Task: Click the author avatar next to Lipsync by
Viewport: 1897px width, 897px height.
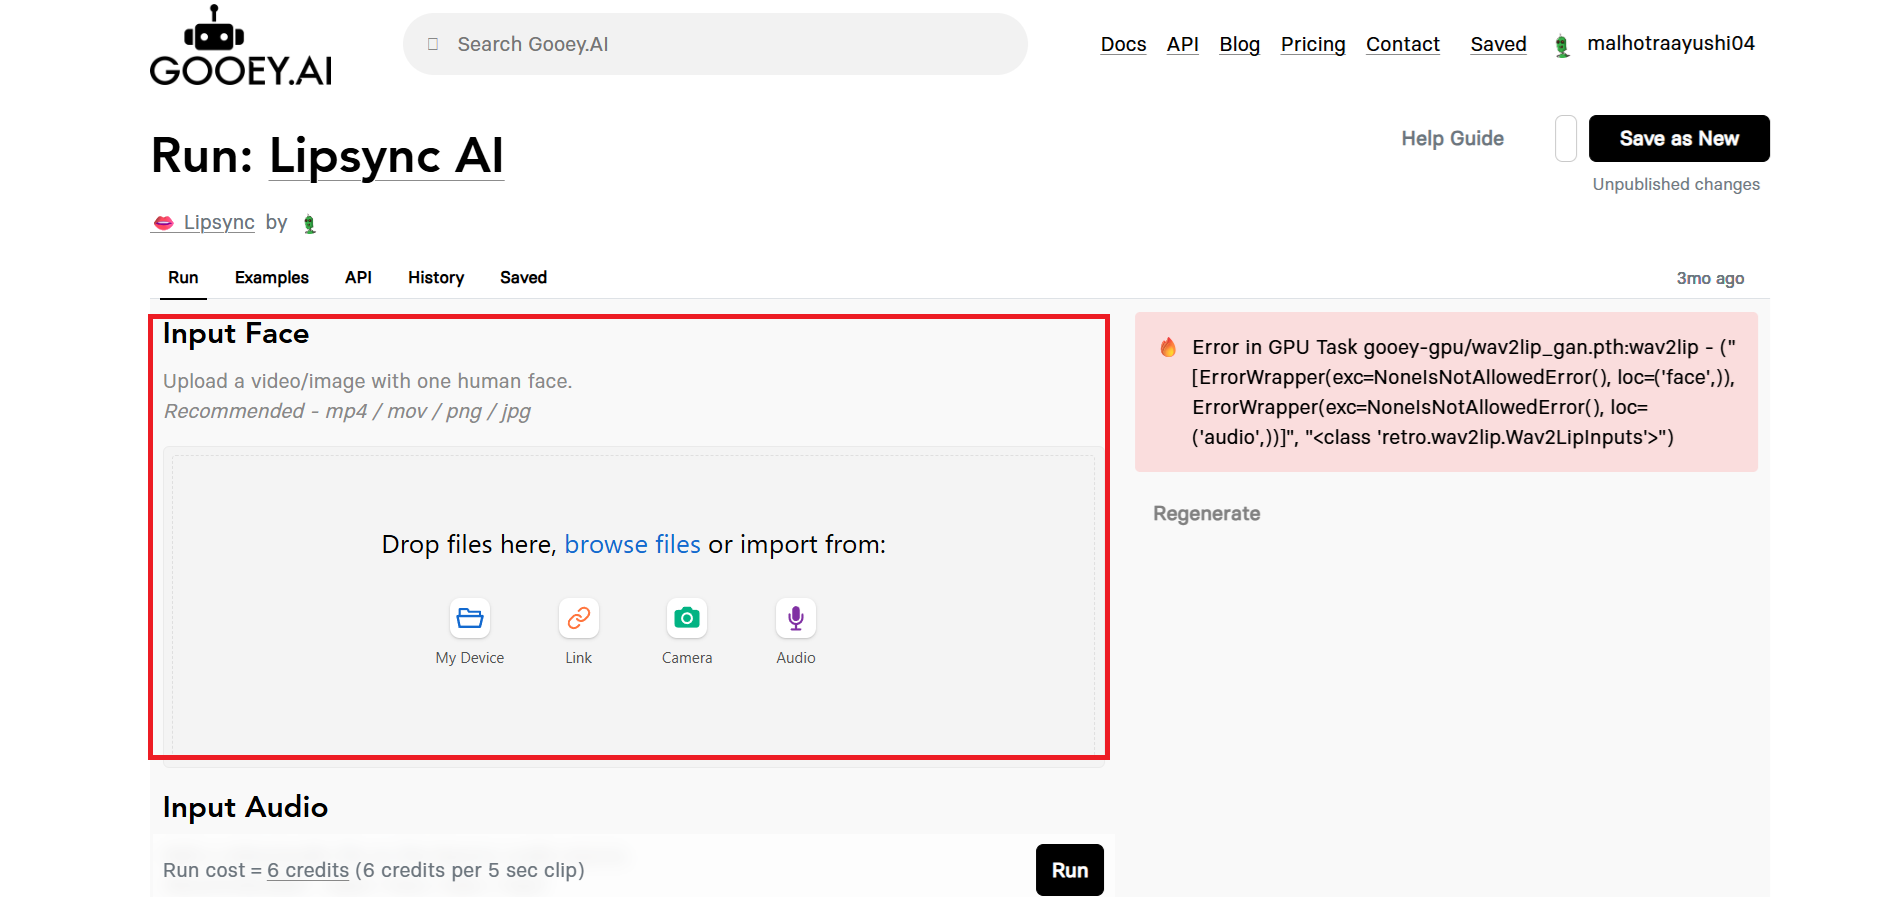Action: click(310, 224)
